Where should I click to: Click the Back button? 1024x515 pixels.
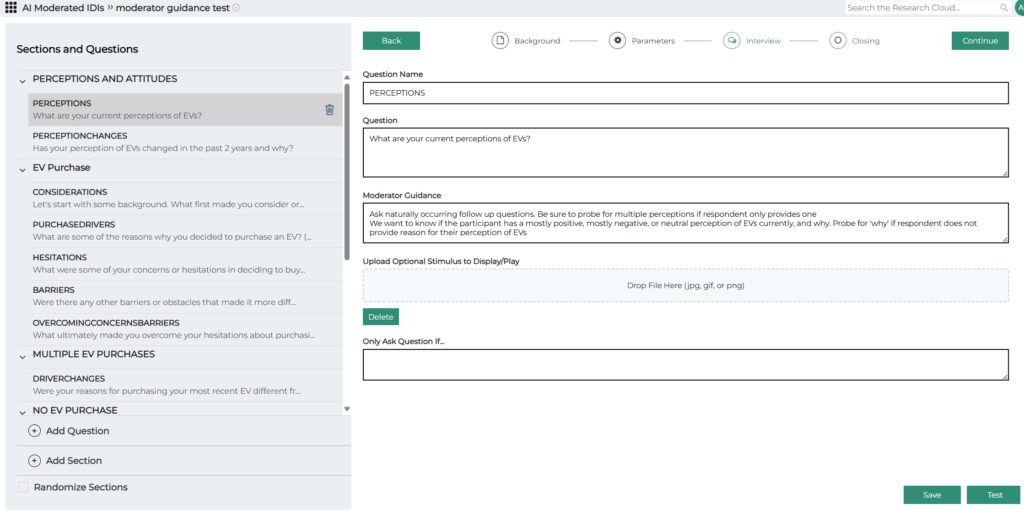coord(391,40)
